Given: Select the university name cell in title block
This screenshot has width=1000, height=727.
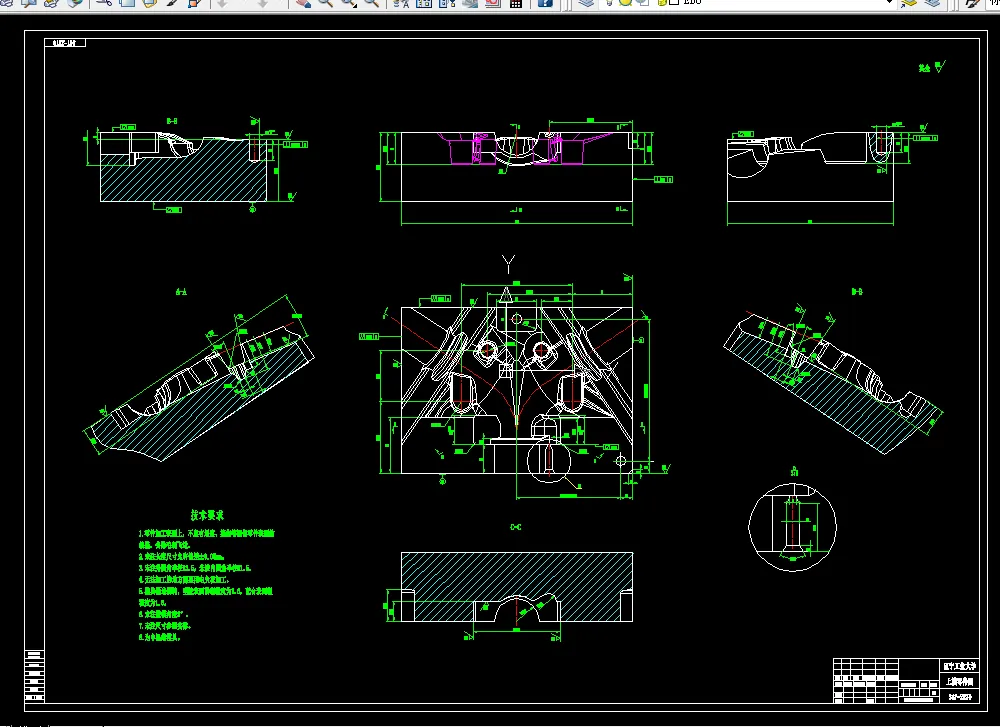Looking at the screenshot, I should pyautogui.click(x=960, y=666).
